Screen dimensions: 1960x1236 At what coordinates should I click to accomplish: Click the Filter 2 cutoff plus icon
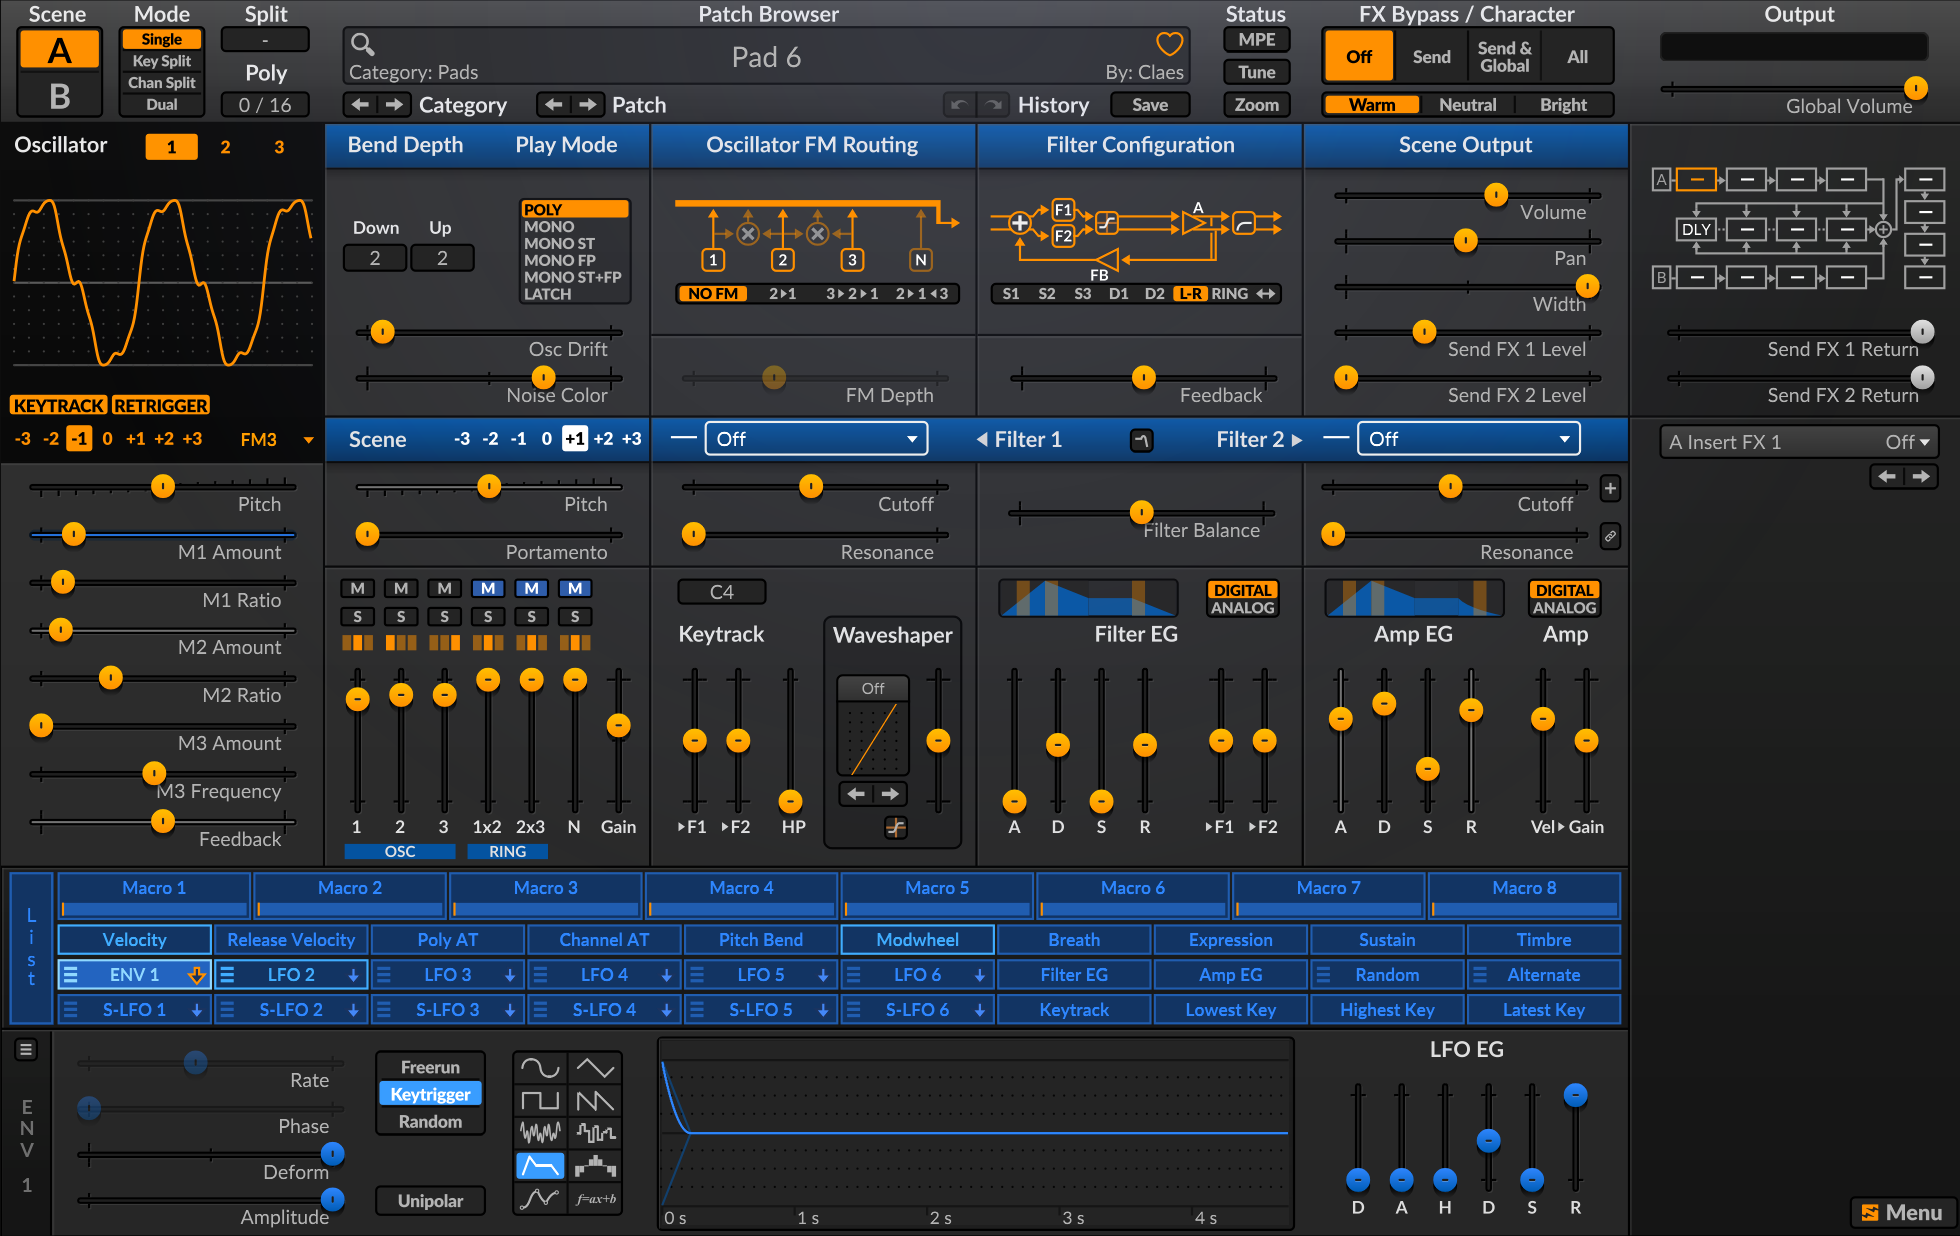tap(1610, 489)
